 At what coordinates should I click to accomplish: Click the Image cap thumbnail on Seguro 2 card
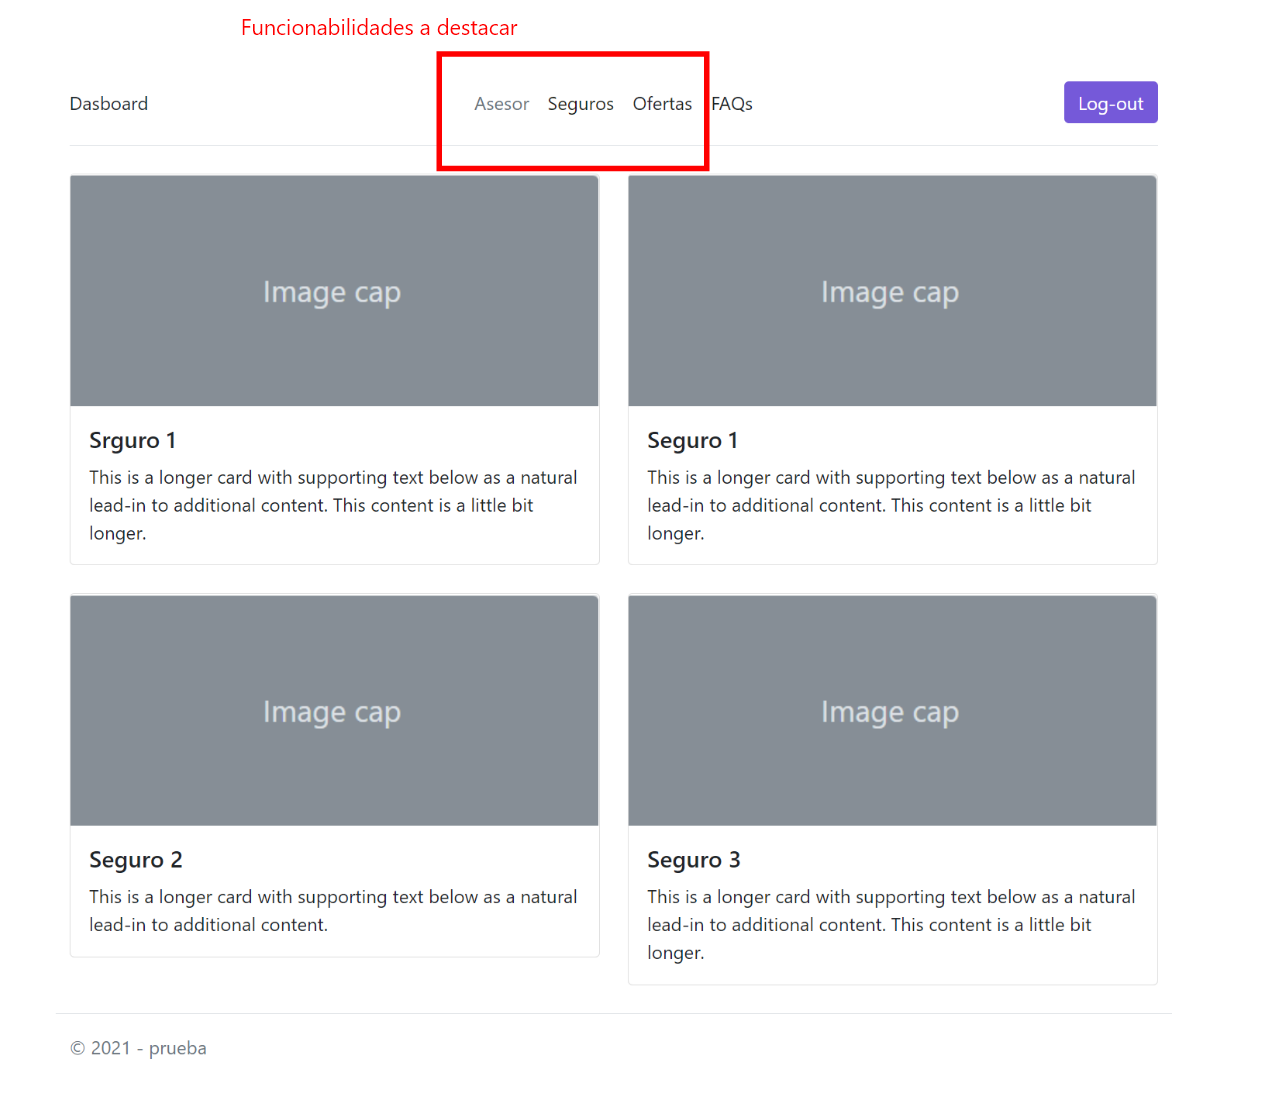click(332, 711)
